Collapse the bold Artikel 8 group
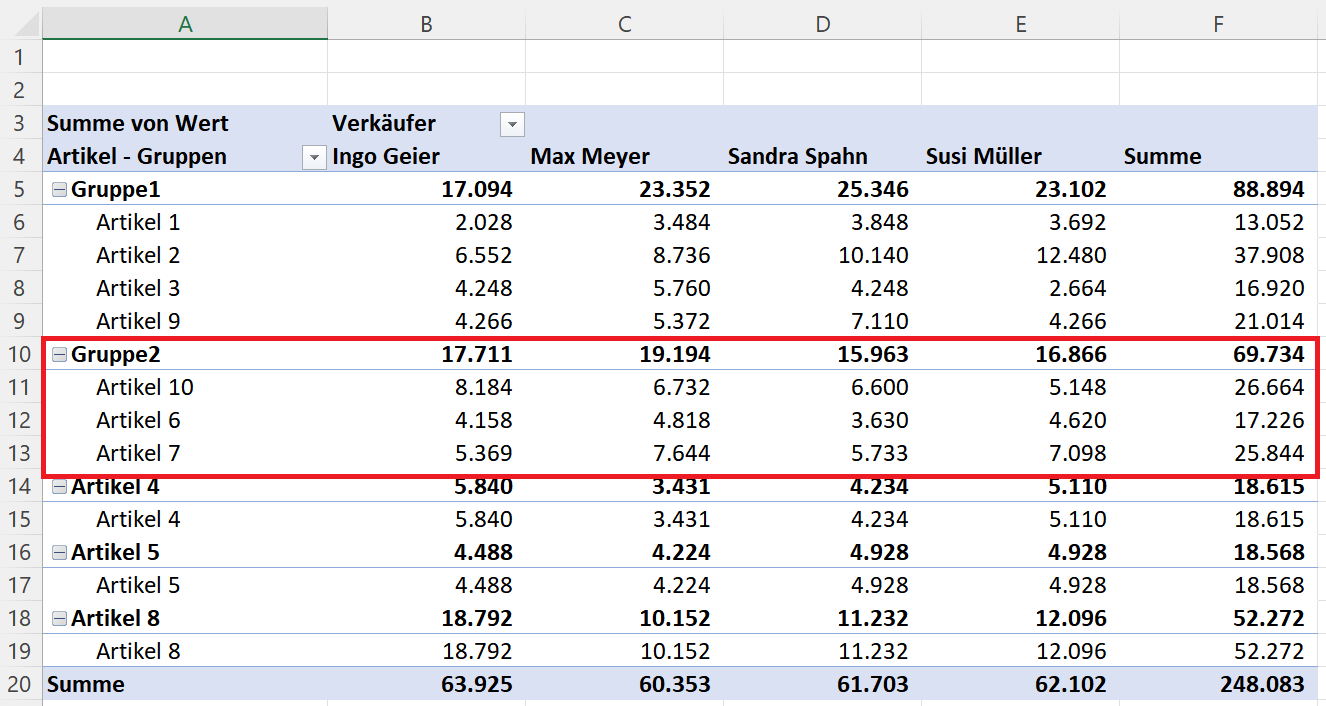The height and width of the screenshot is (706, 1326). pos(59,619)
